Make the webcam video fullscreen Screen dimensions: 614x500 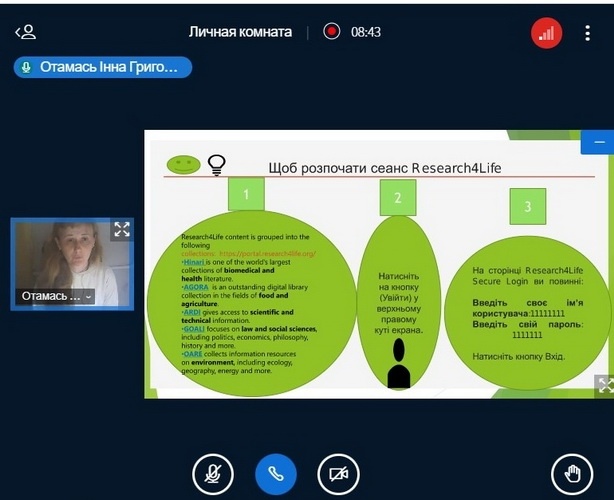tap(121, 230)
